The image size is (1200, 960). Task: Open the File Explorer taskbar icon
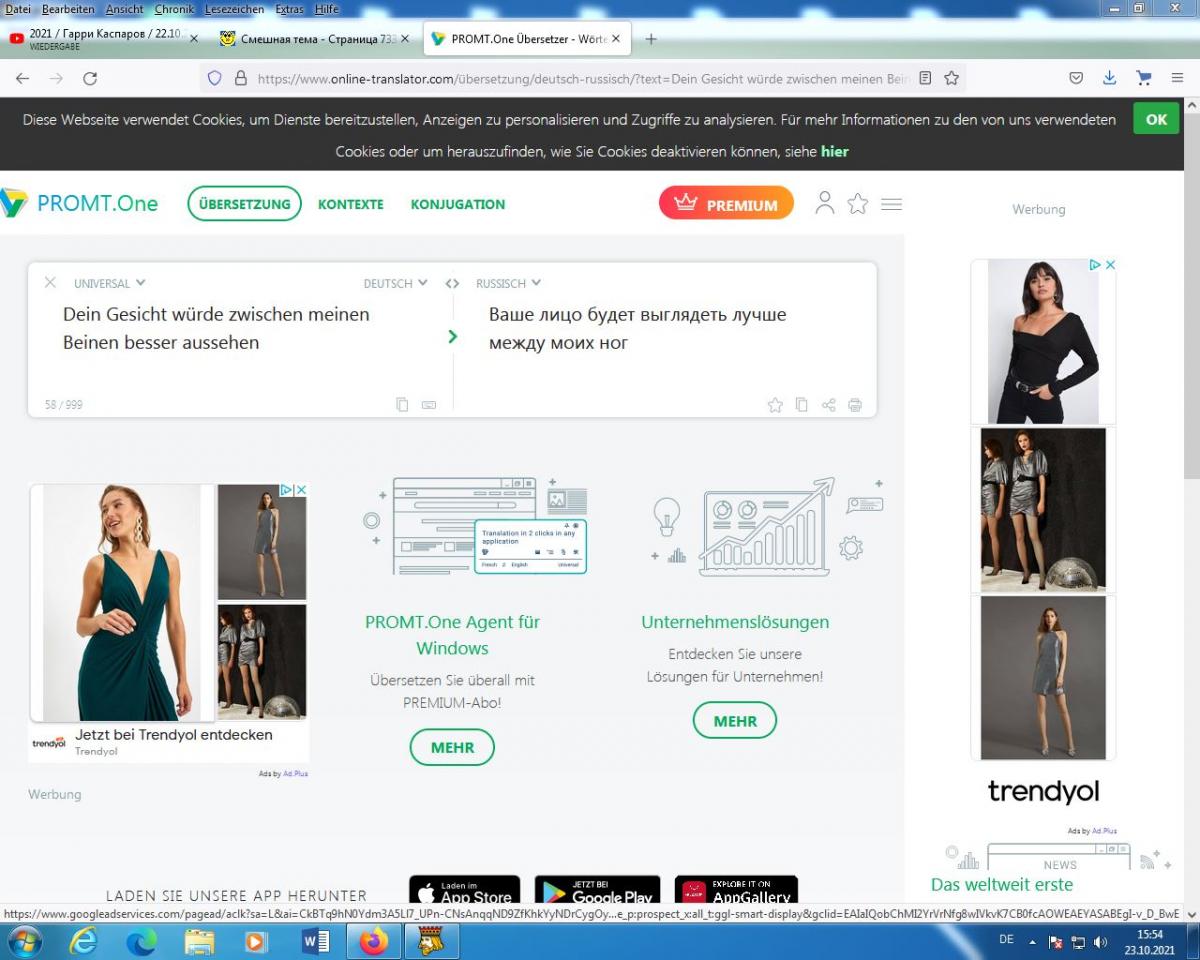click(x=199, y=941)
